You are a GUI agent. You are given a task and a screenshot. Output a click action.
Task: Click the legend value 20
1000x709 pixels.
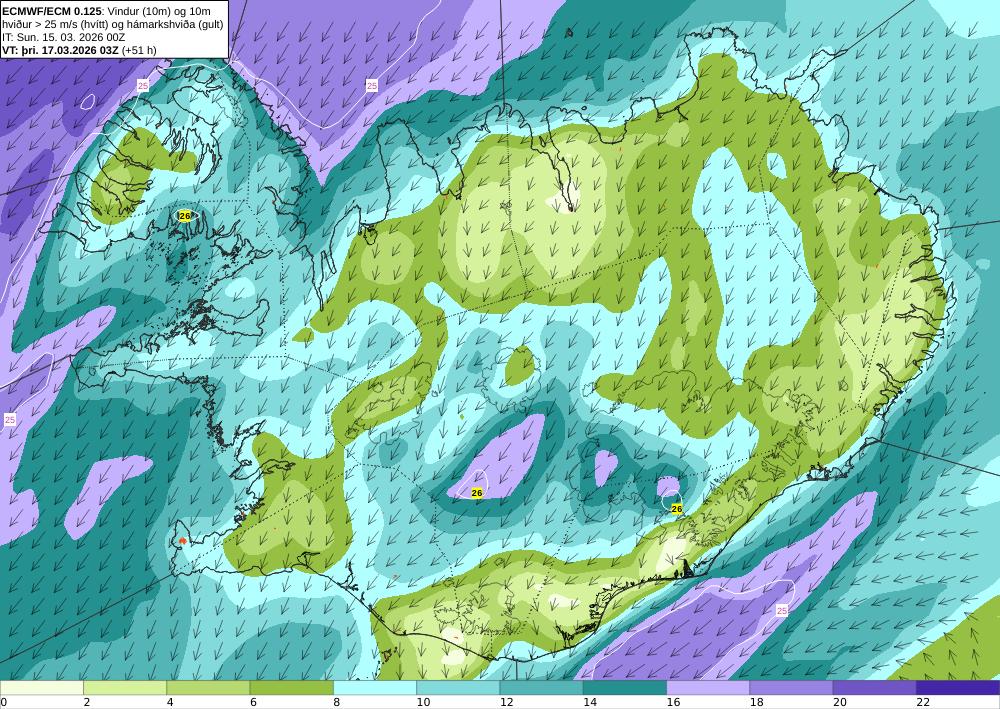click(840, 703)
